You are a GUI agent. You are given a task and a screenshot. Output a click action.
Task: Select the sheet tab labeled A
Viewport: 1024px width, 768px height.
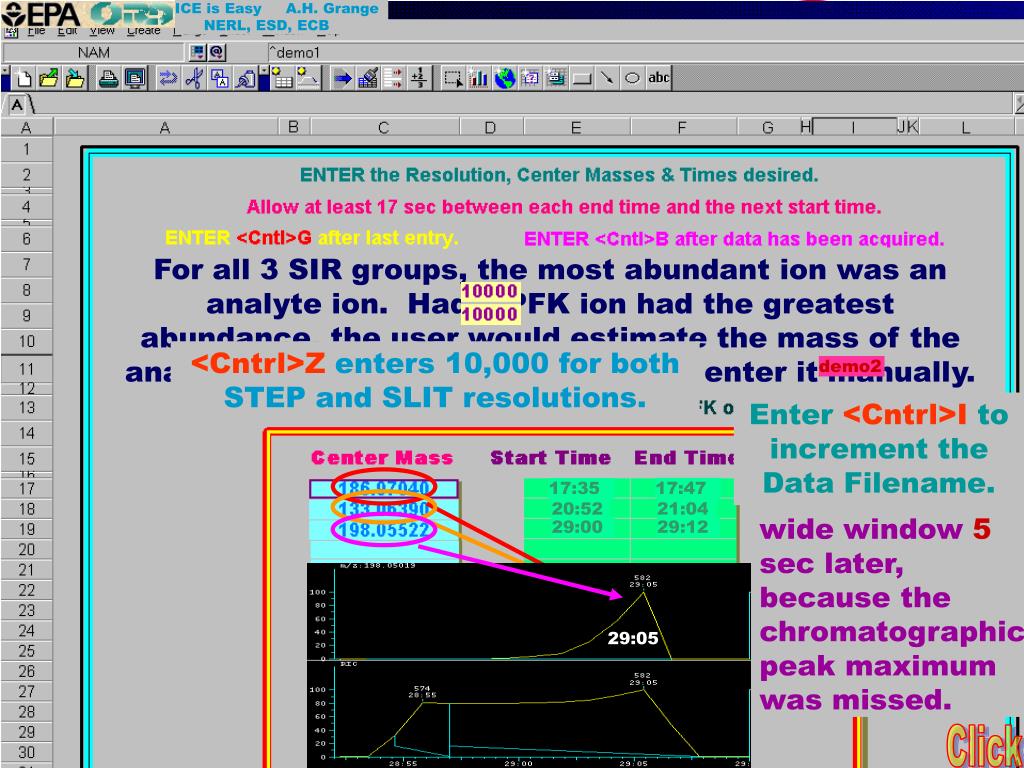click(18, 105)
